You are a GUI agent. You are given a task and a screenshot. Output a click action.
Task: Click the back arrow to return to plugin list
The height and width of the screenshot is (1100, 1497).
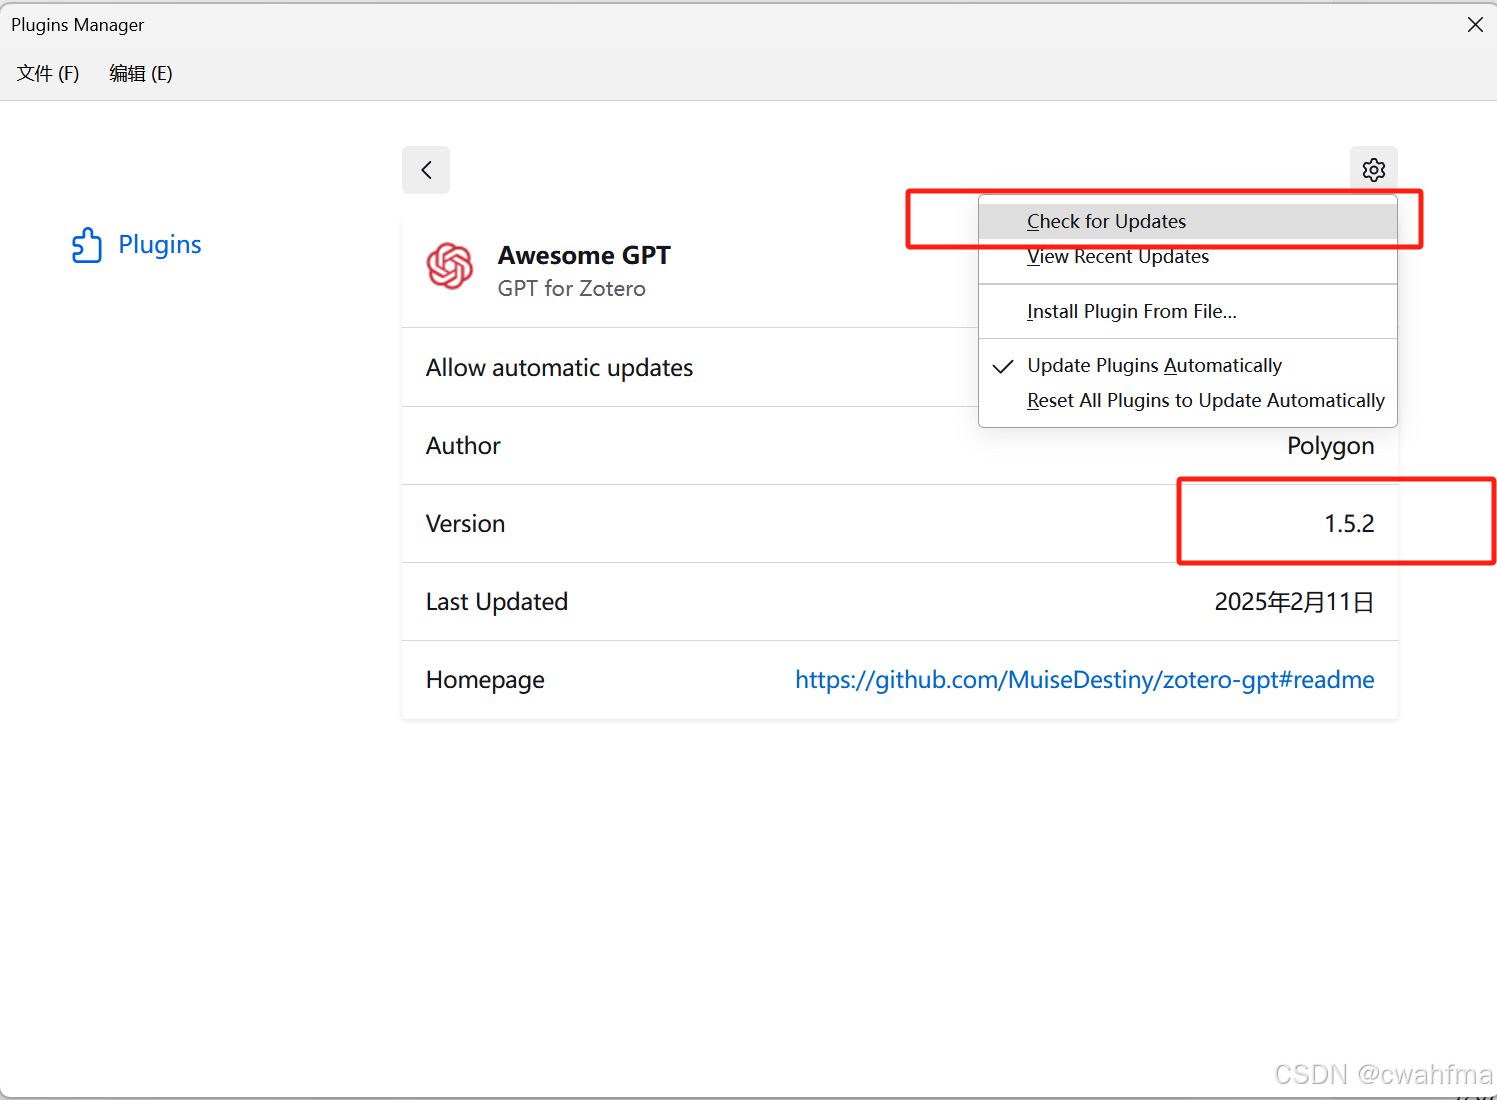[x=425, y=170]
